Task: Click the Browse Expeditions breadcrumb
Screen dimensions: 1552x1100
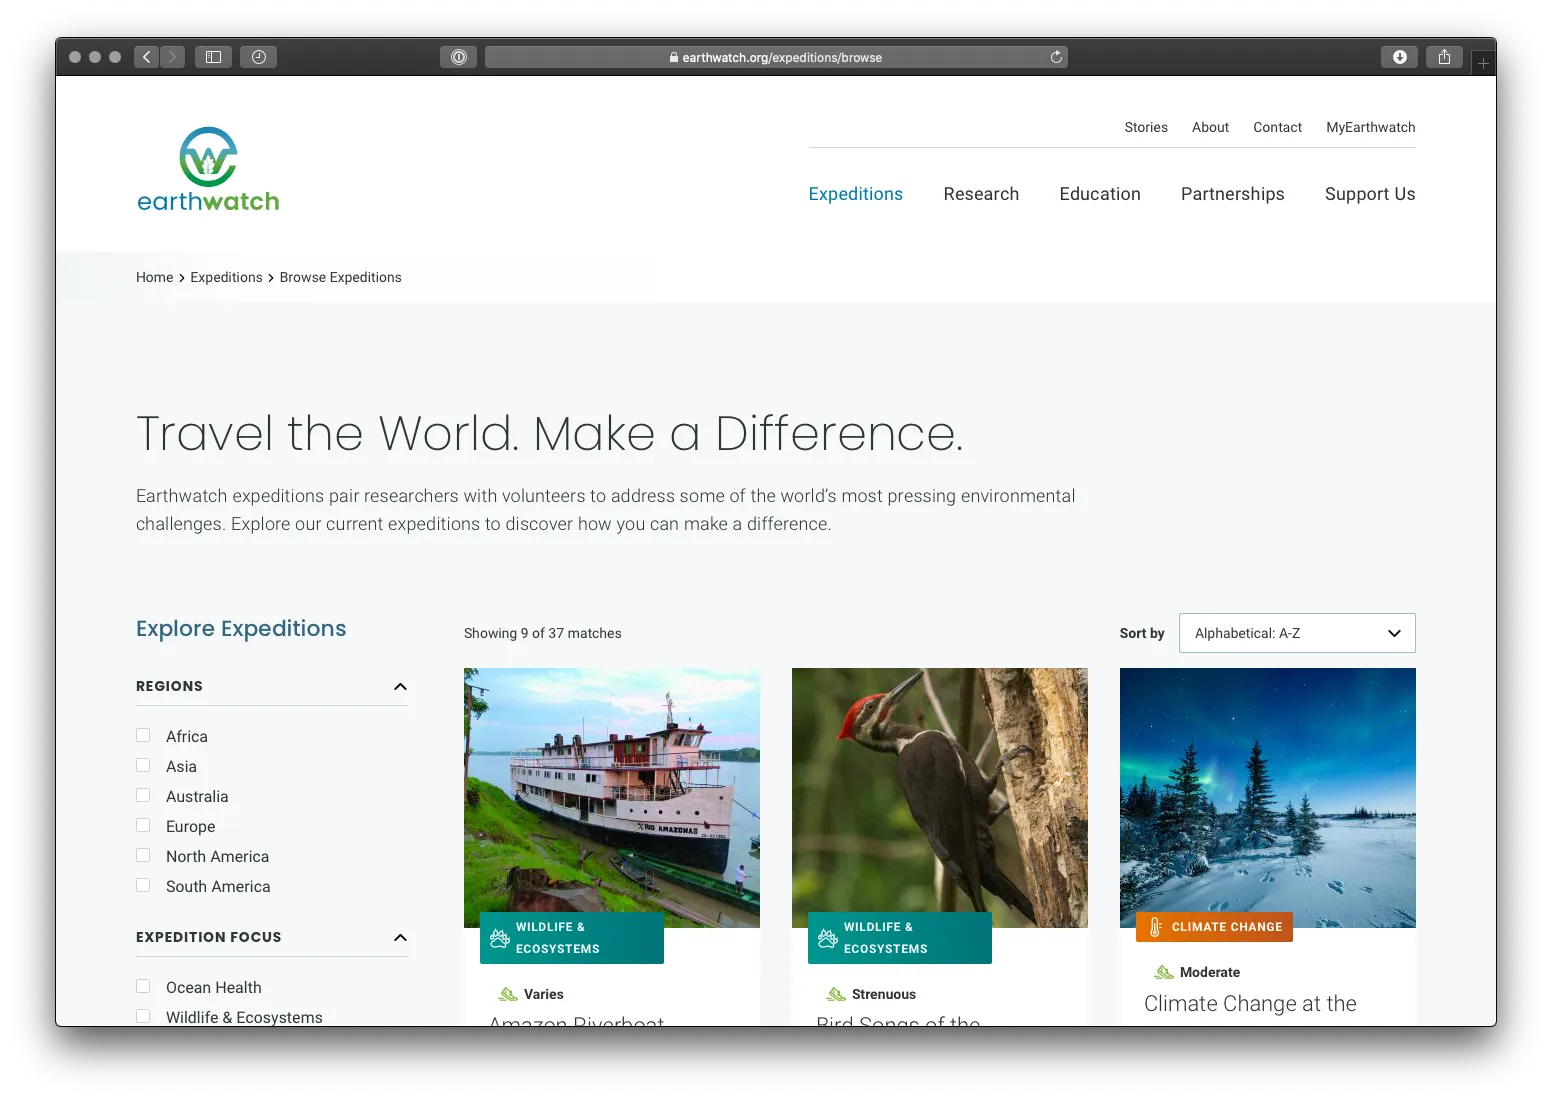Action: (x=340, y=277)
